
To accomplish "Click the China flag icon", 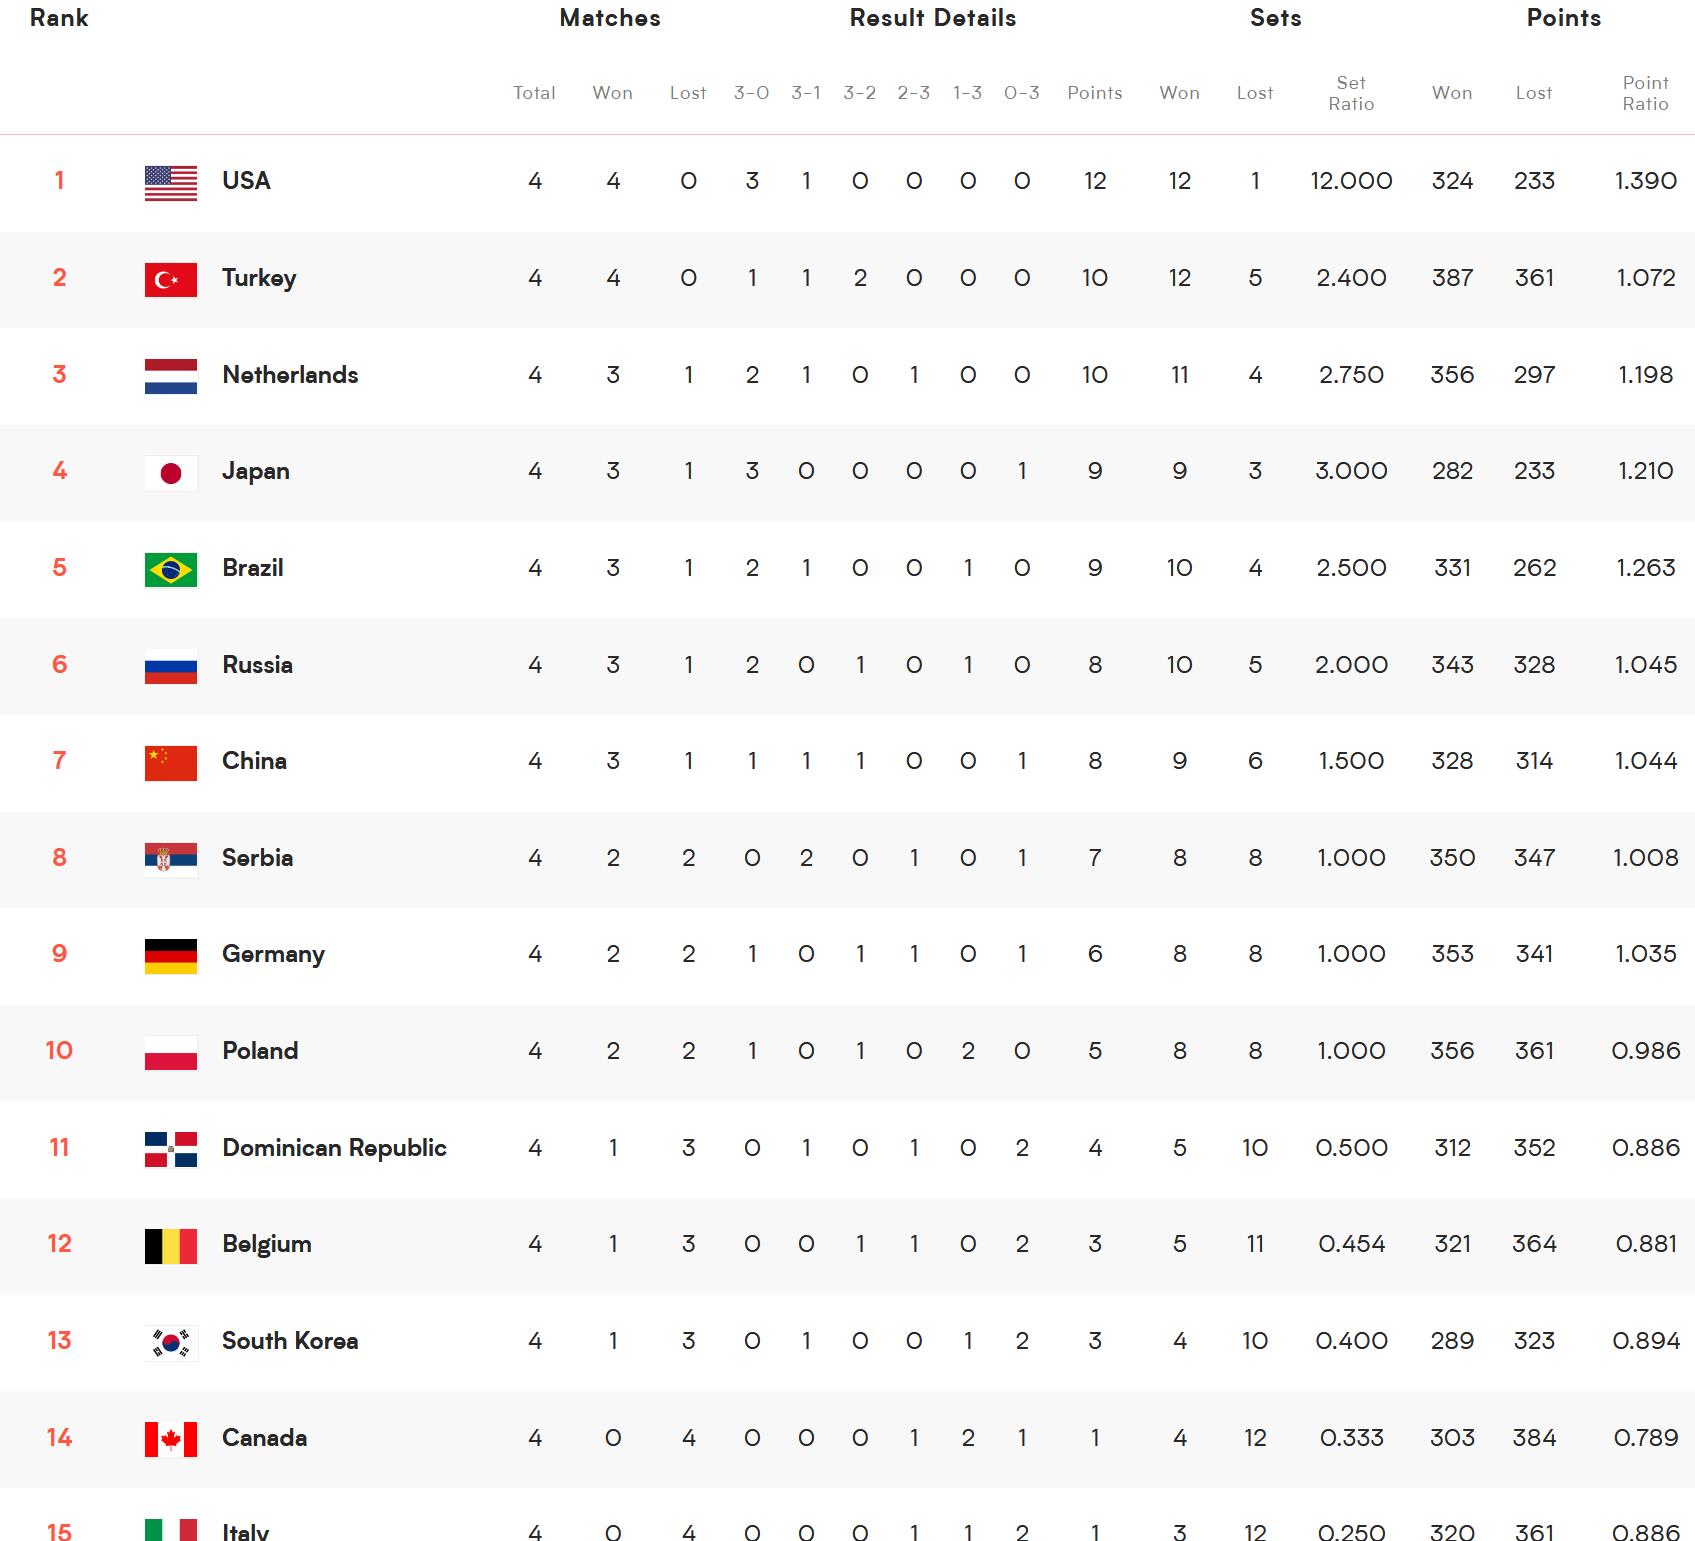I will click(171, 762).
